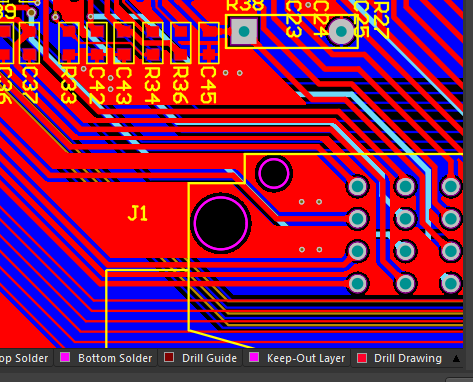Click the R36 resistor designator text
This screenshot has width=473, height=382.
180,85
